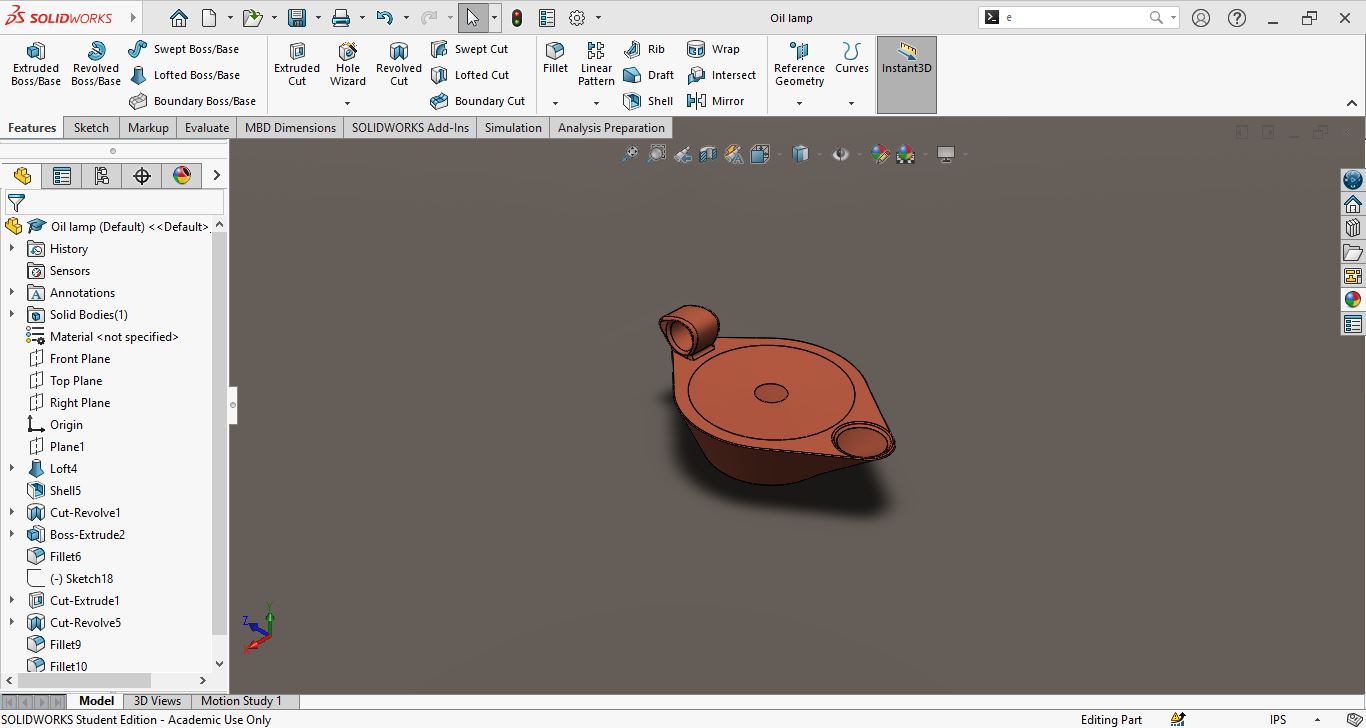Toggle Instant3D mode

[x=907, y=75]
